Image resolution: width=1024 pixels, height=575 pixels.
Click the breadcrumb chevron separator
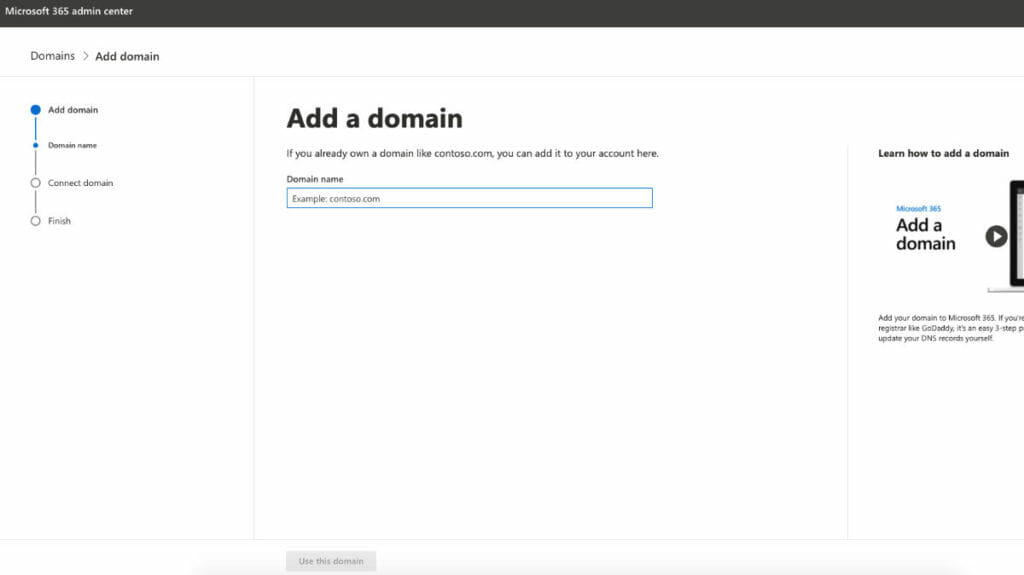[x=85, y=56]
